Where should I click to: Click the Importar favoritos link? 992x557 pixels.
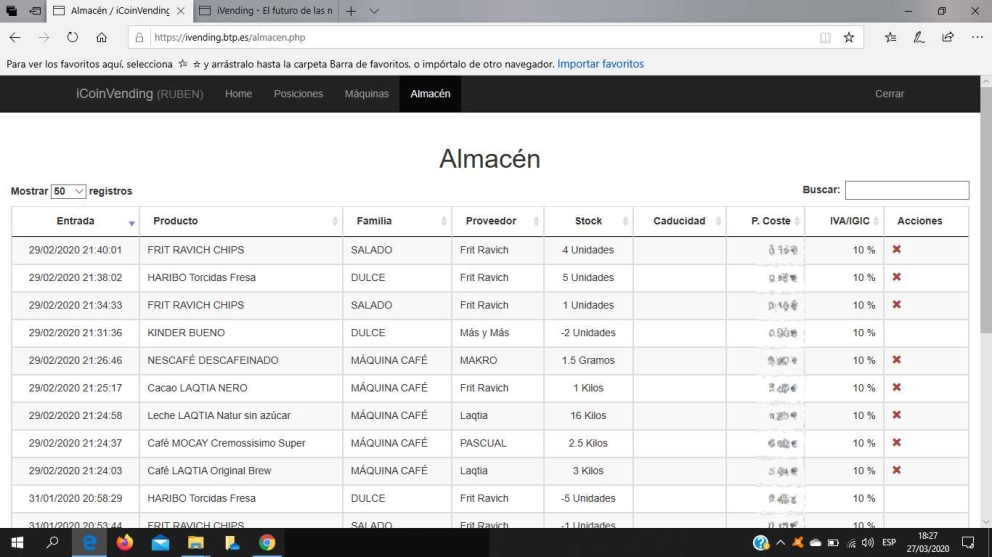[x=600, y=64]
